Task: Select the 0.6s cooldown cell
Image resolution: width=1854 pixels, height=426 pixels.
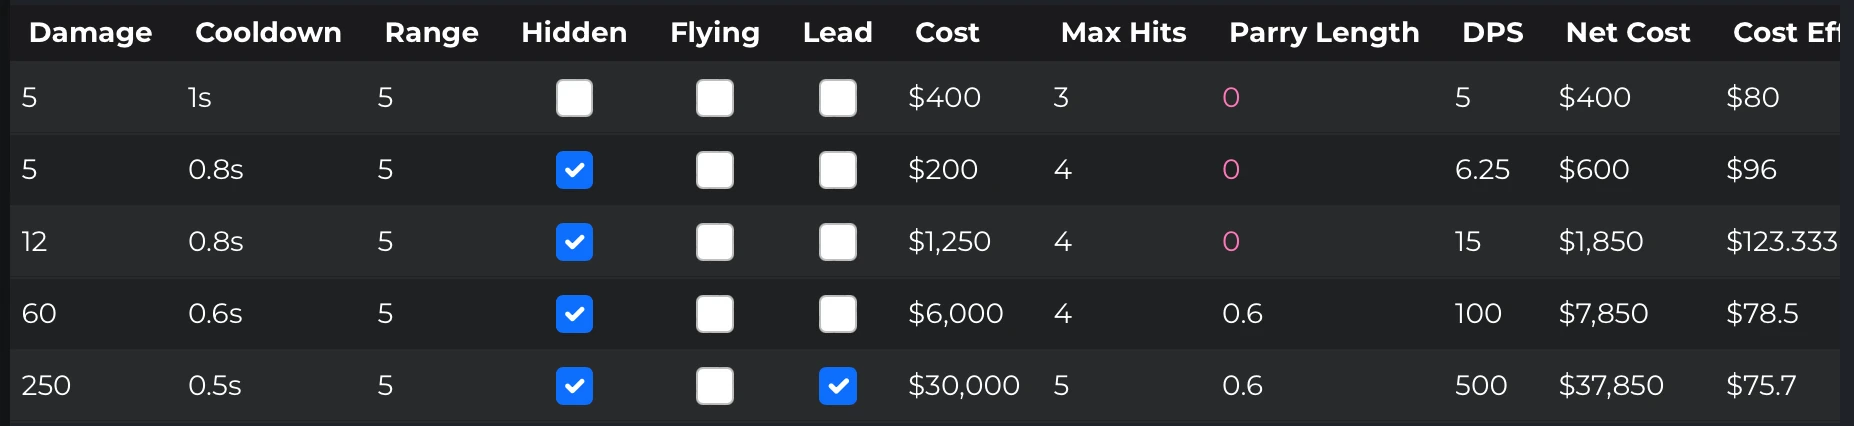Action: pos(215,314)
